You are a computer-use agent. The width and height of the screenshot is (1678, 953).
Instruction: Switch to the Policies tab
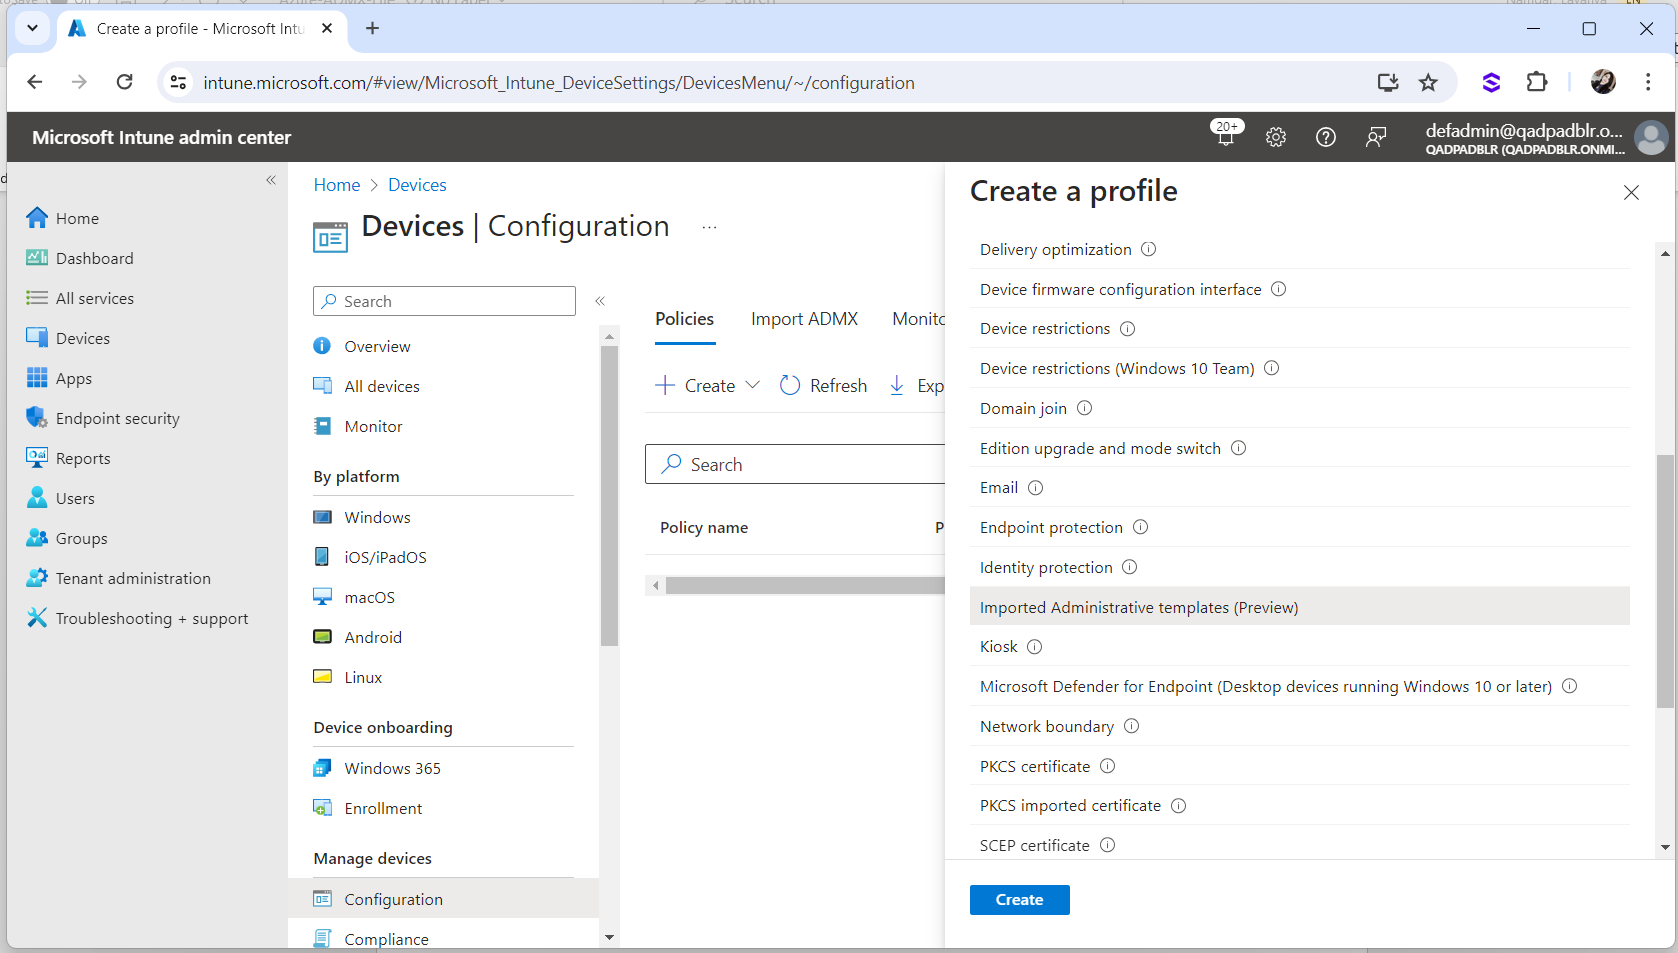[685, 319]
